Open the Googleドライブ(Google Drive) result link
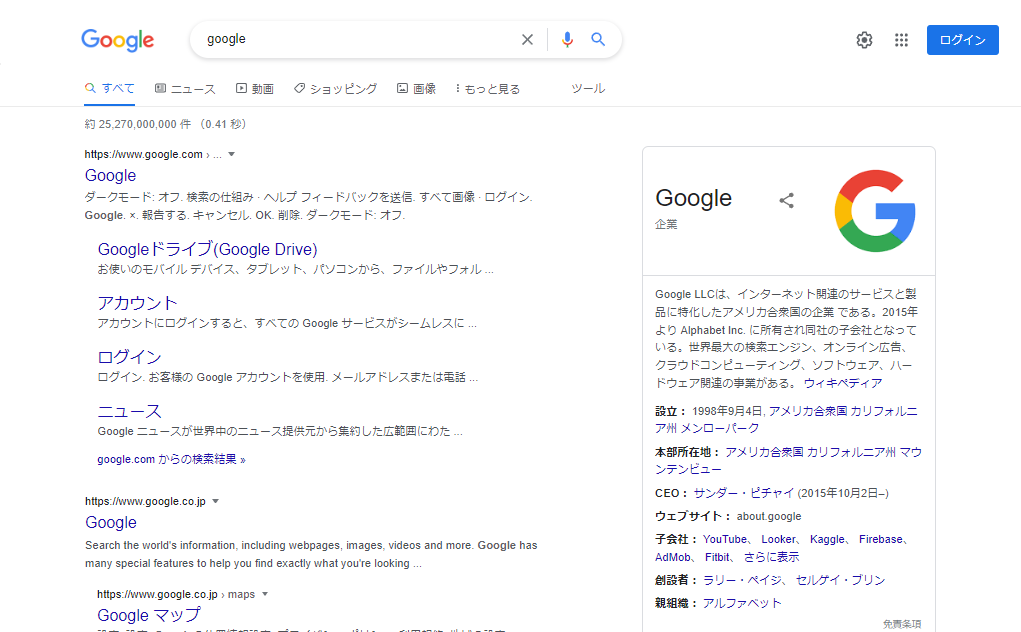Image resolution: width=1021 pixels, height=632 pixels. click(x=207, y=249)
